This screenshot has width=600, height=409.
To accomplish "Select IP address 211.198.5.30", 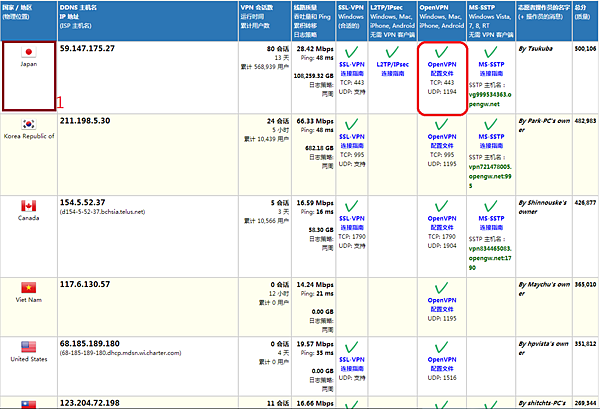I will click(x=85, y=121).
